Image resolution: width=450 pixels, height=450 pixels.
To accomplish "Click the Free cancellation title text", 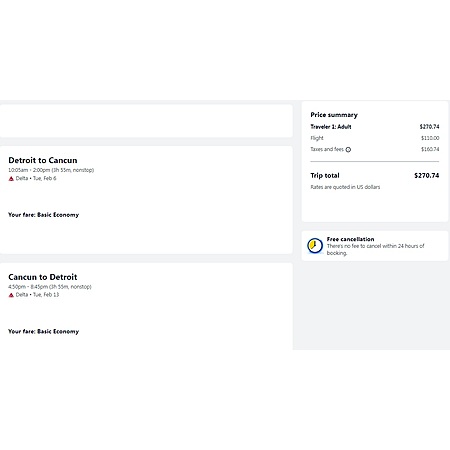I will point(350,239).
